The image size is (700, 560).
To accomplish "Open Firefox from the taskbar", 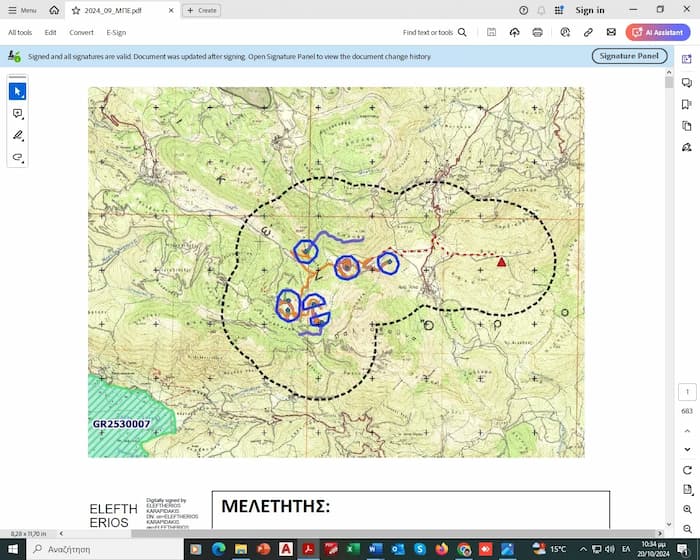I will (x=442, y=549).
